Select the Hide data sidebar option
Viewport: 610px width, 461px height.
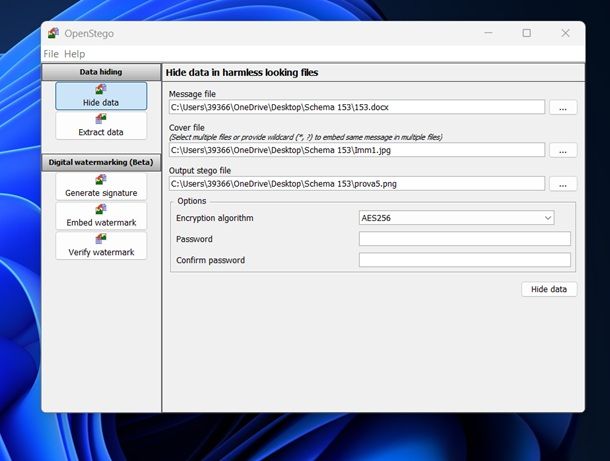[101, 96]
